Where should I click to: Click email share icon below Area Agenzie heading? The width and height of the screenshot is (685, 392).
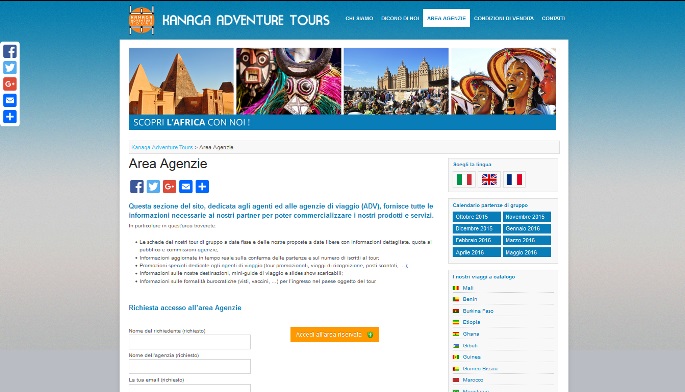click(186, 186)
